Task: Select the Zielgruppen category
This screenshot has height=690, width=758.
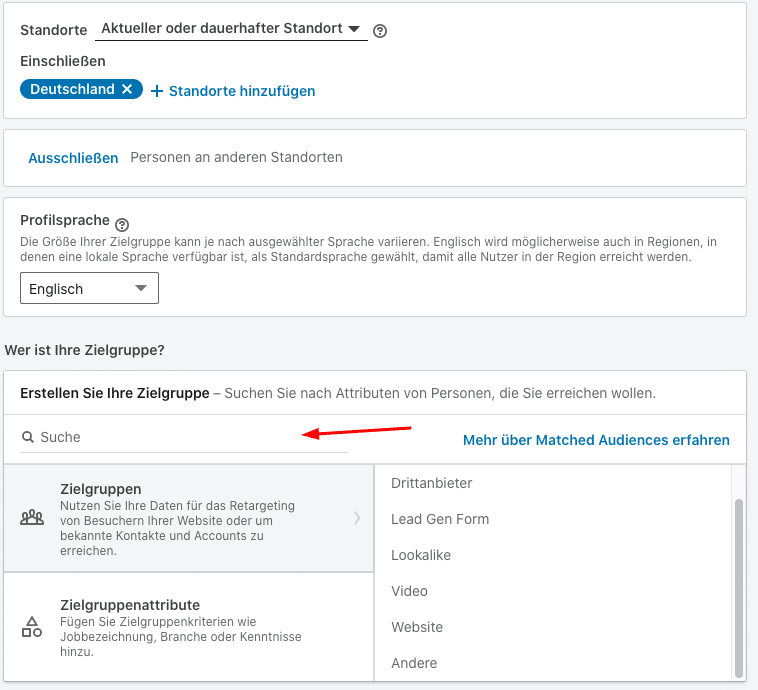Action: point(189,518)
